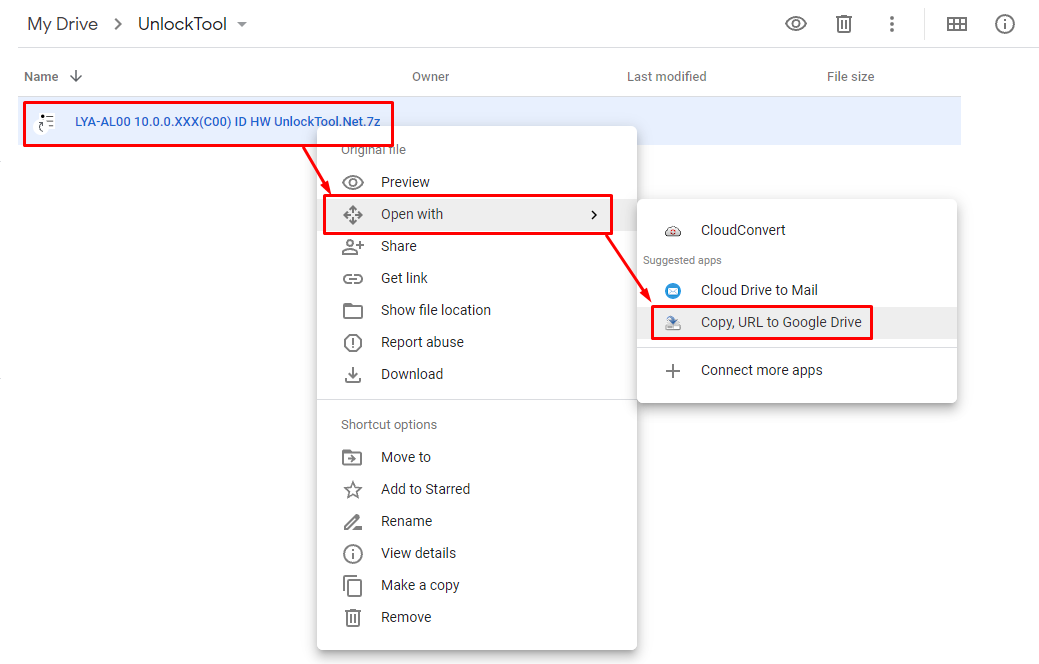Open with Cloud Drive to Mail
Screen dimensions: 1039x664
tap(796, 290)
